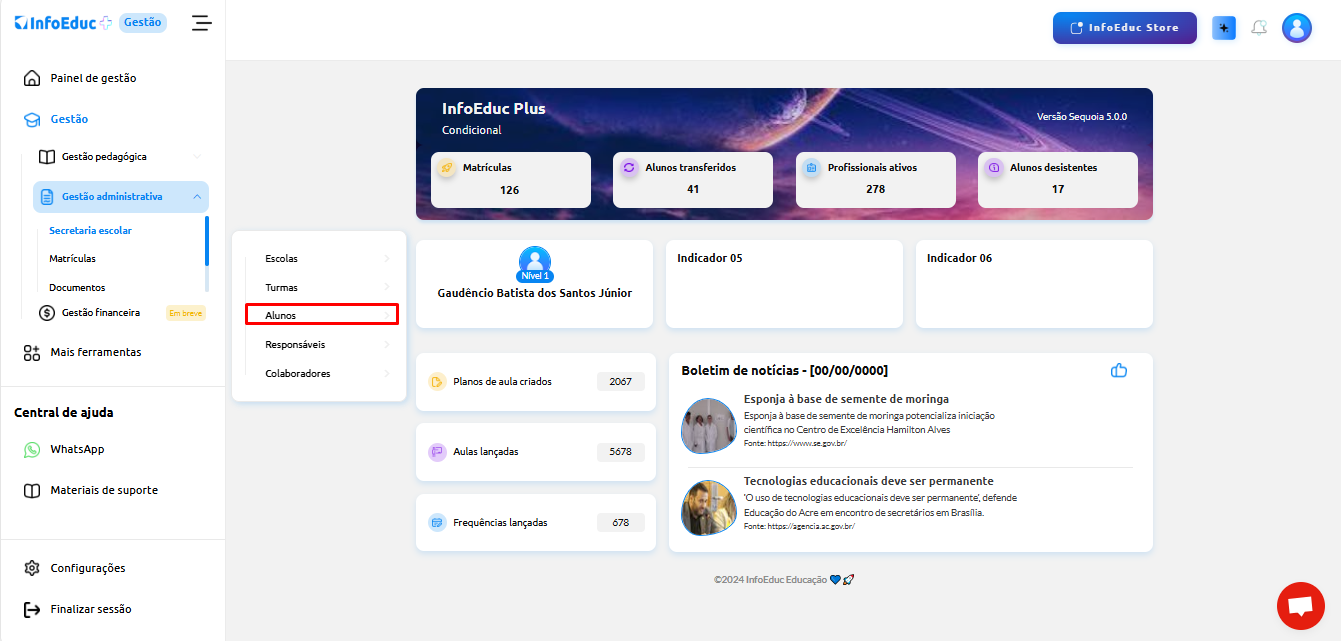
Task: Click the Gestão administrativa document icon
Action: (47, 197)
